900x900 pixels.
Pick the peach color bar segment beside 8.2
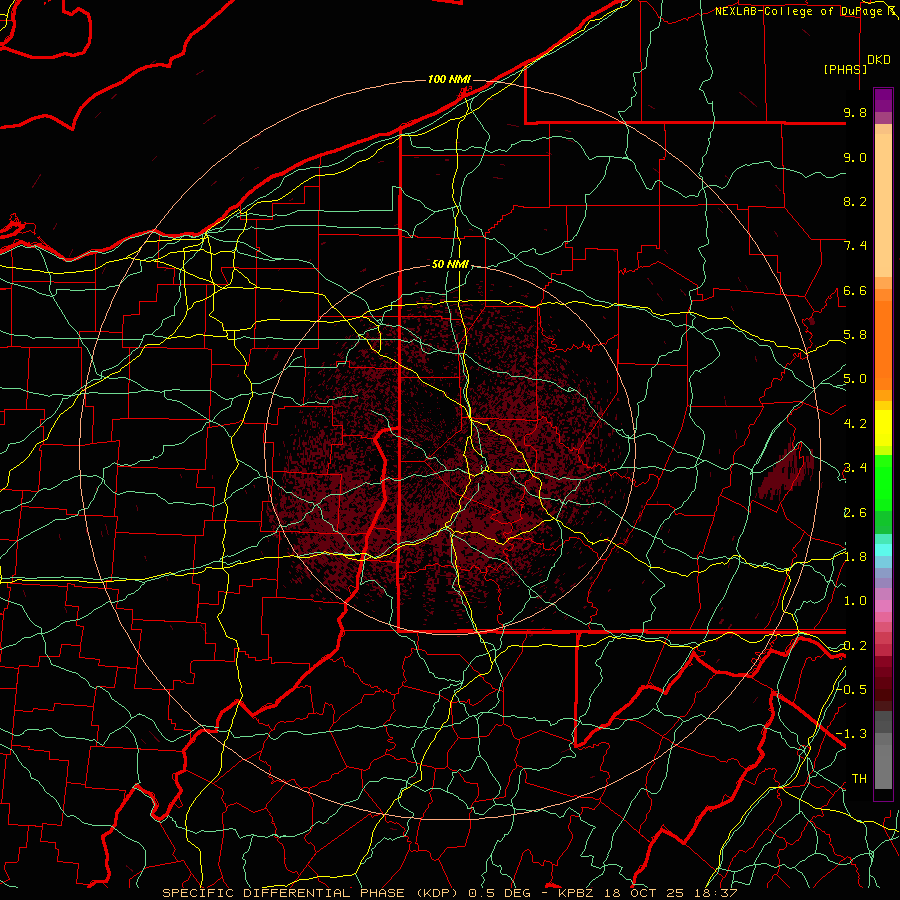[x=883, y=205]
